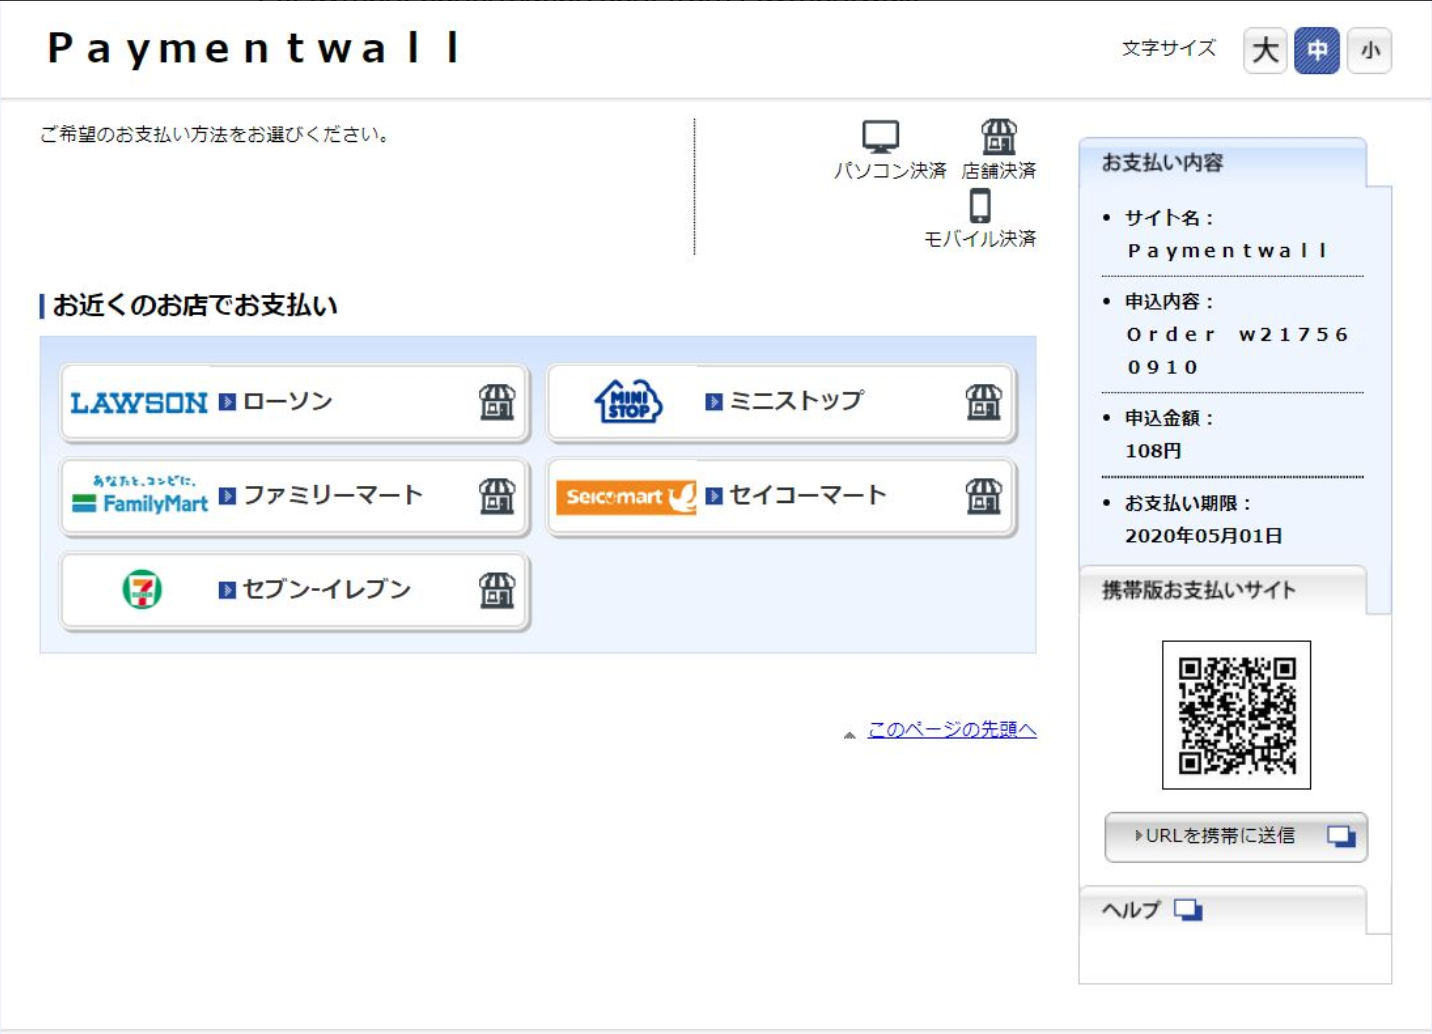Click the store icon in the Seven-Eleven row
The height and width of the screenshot is (1034, 1432).
(x=497, y=590)
